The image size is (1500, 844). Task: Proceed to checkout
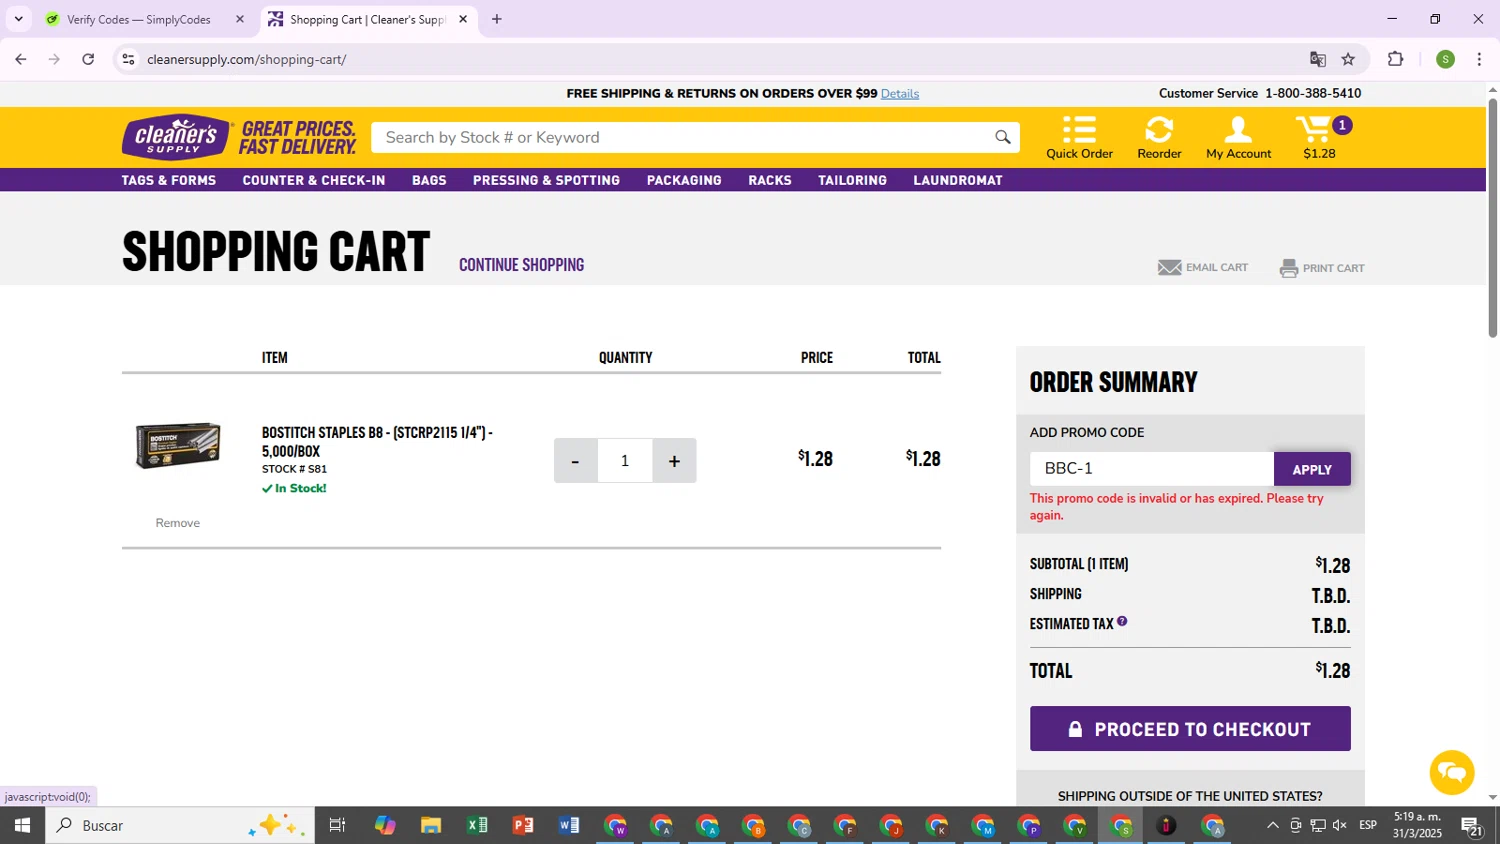tap(1190, 729)
